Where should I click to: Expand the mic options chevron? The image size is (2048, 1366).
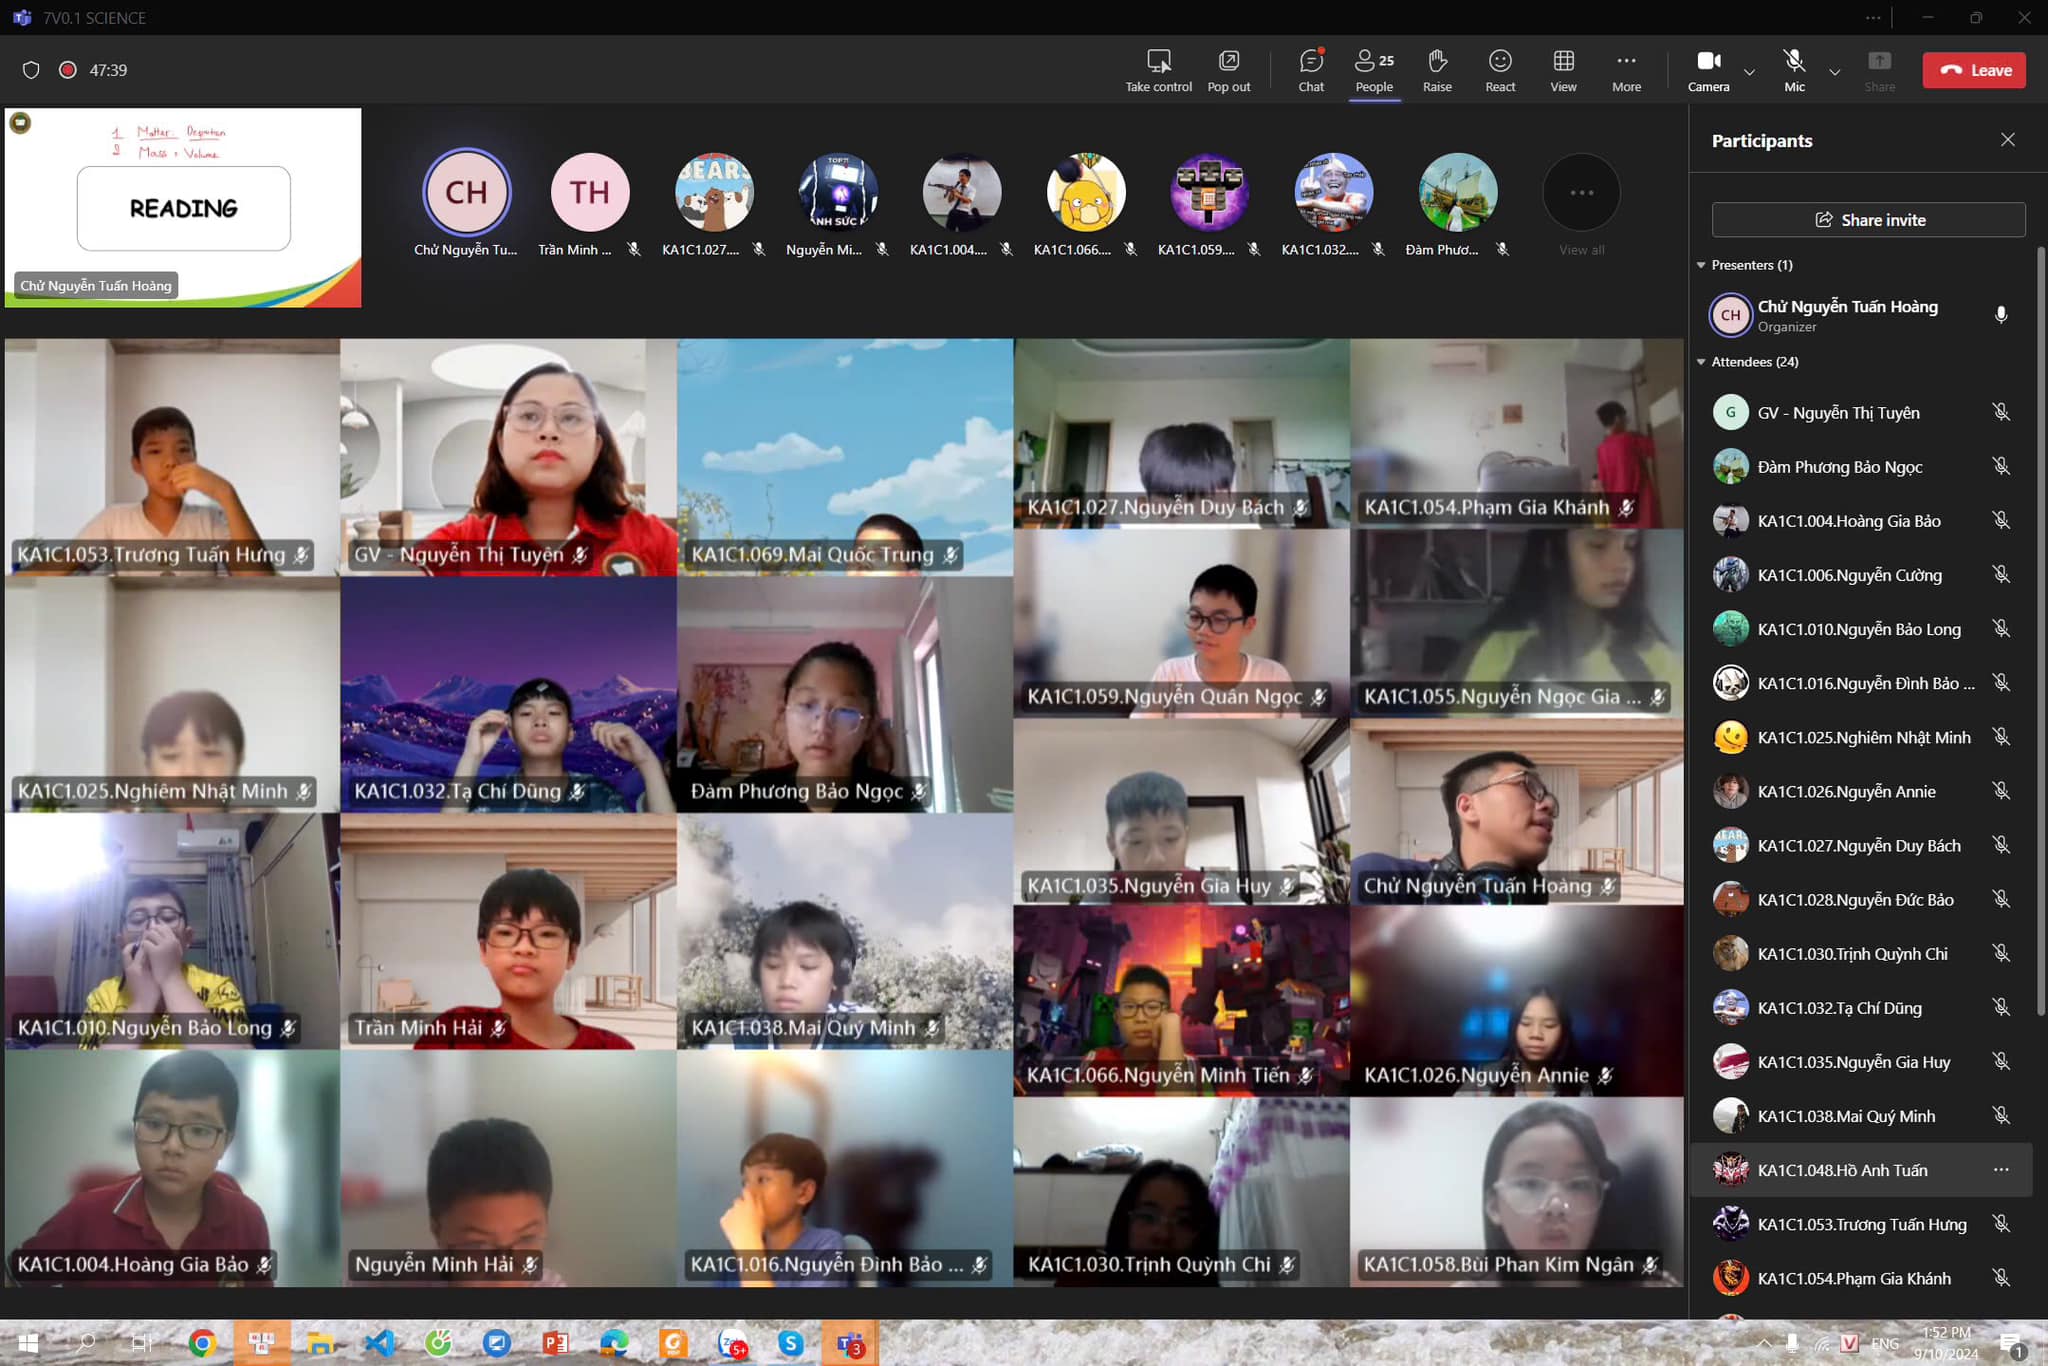coord(1834,72)
